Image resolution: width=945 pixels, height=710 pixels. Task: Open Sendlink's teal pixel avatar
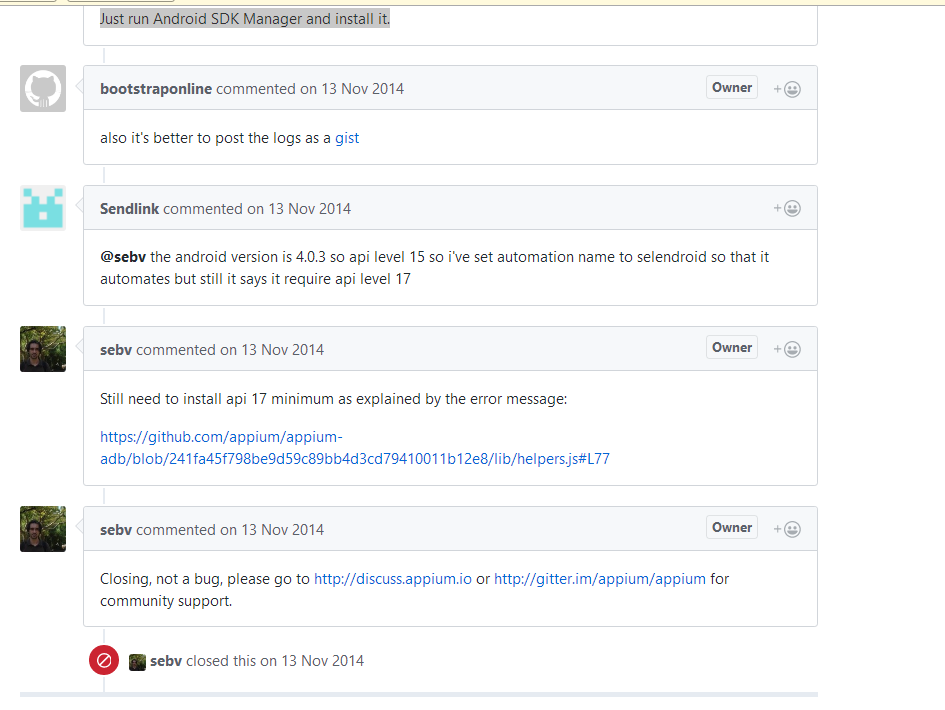click(x=43, y=209)
